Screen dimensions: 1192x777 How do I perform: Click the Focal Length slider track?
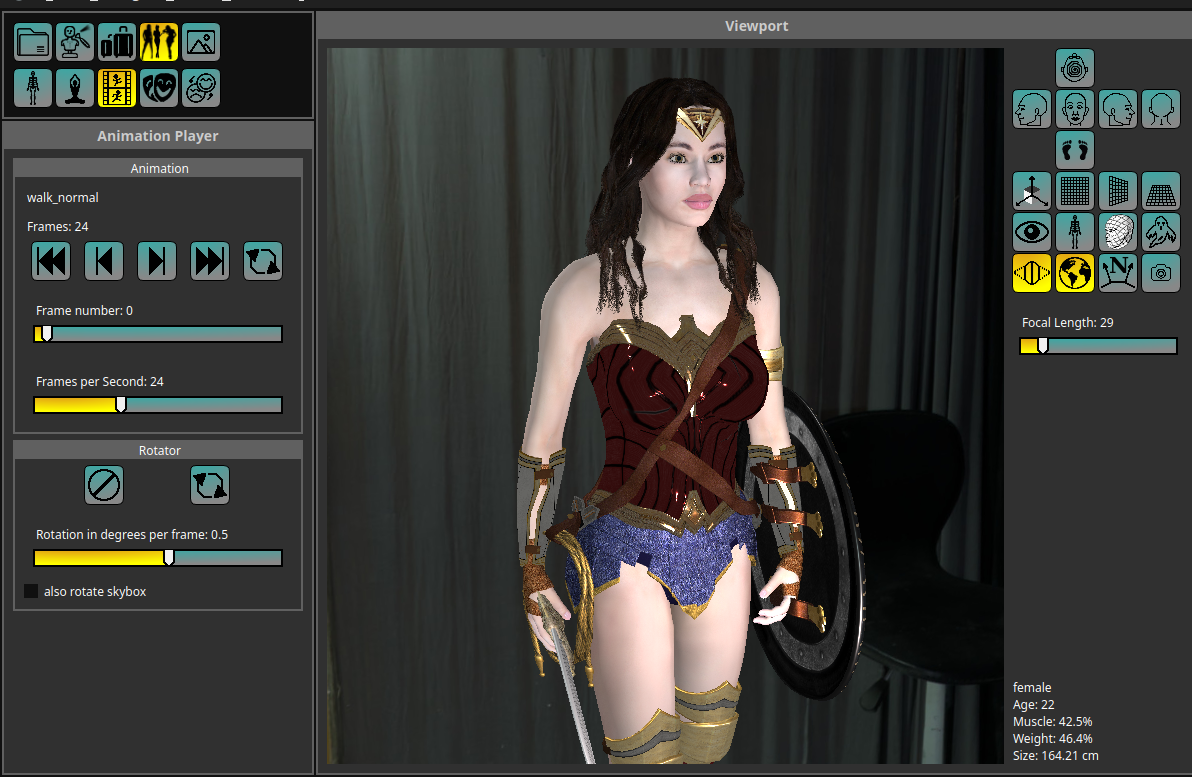pos(1098,346)
